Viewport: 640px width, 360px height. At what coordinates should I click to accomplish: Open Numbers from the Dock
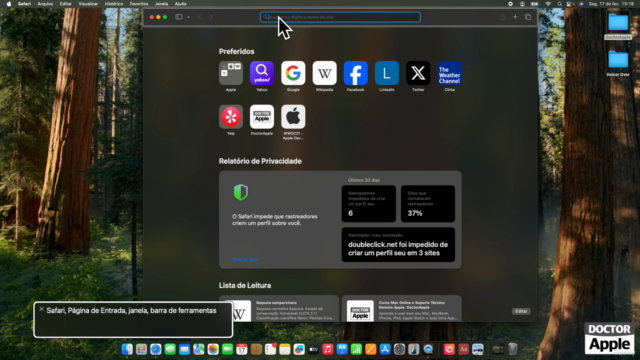click(356, 349)
